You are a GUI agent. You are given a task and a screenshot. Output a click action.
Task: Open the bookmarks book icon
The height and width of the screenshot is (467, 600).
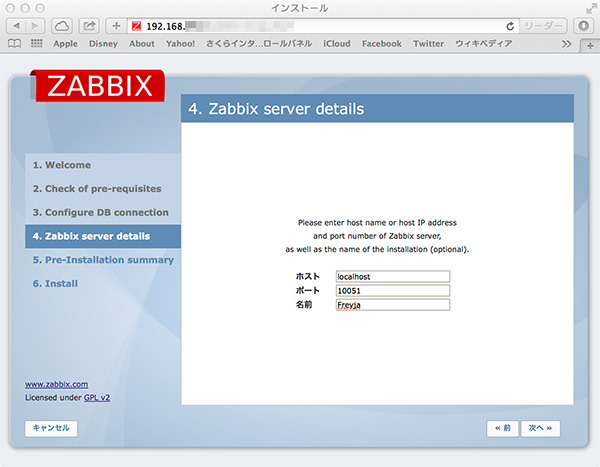click(15, 44)
